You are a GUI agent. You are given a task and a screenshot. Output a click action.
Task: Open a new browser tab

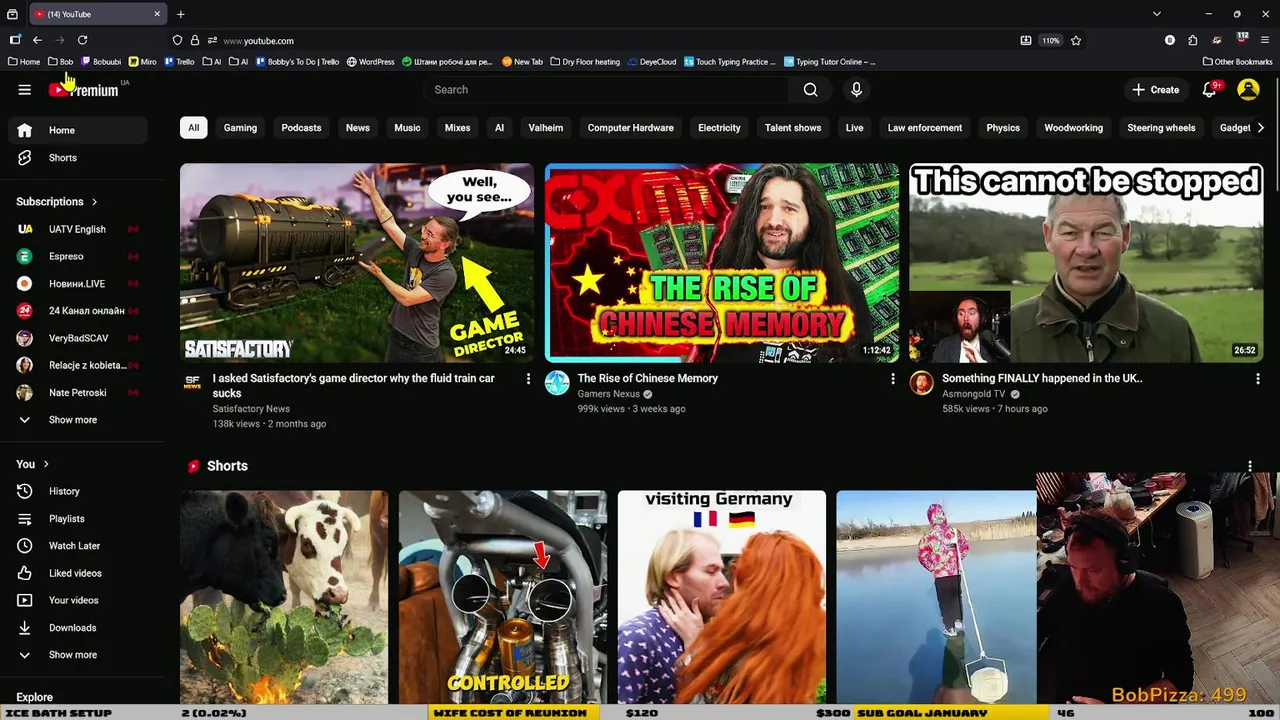pos(181,14)
